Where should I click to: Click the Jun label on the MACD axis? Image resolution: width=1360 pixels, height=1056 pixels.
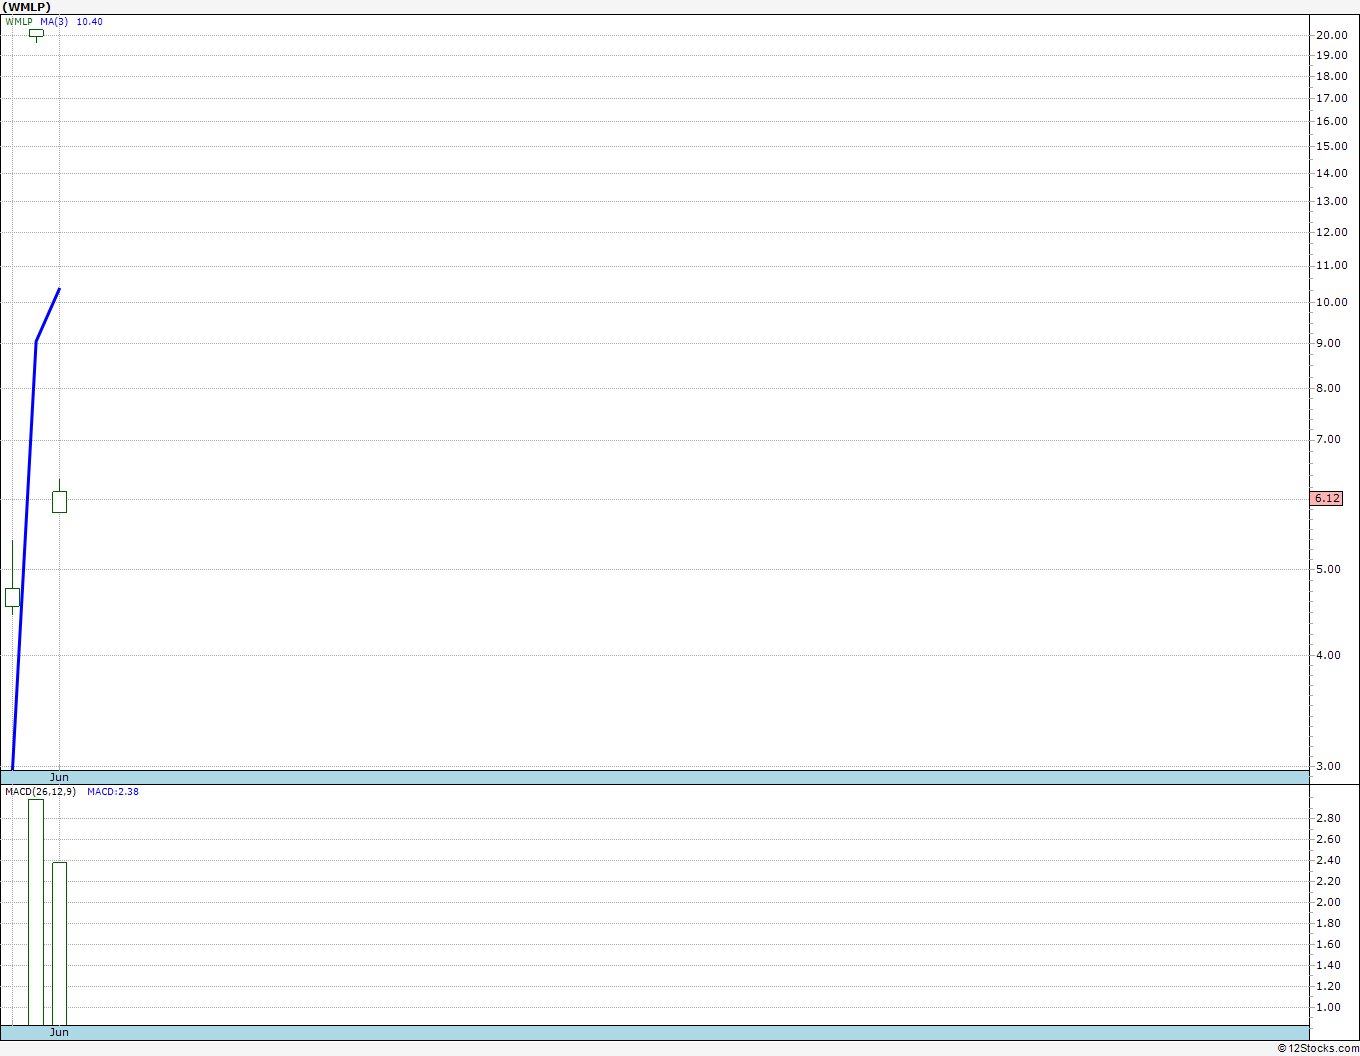click(60, 1032)
